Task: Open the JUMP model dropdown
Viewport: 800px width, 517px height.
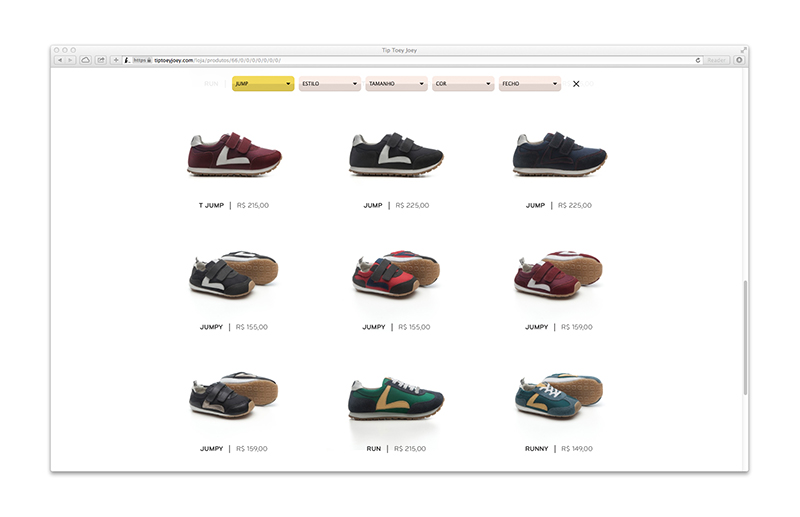Action: 263,84
